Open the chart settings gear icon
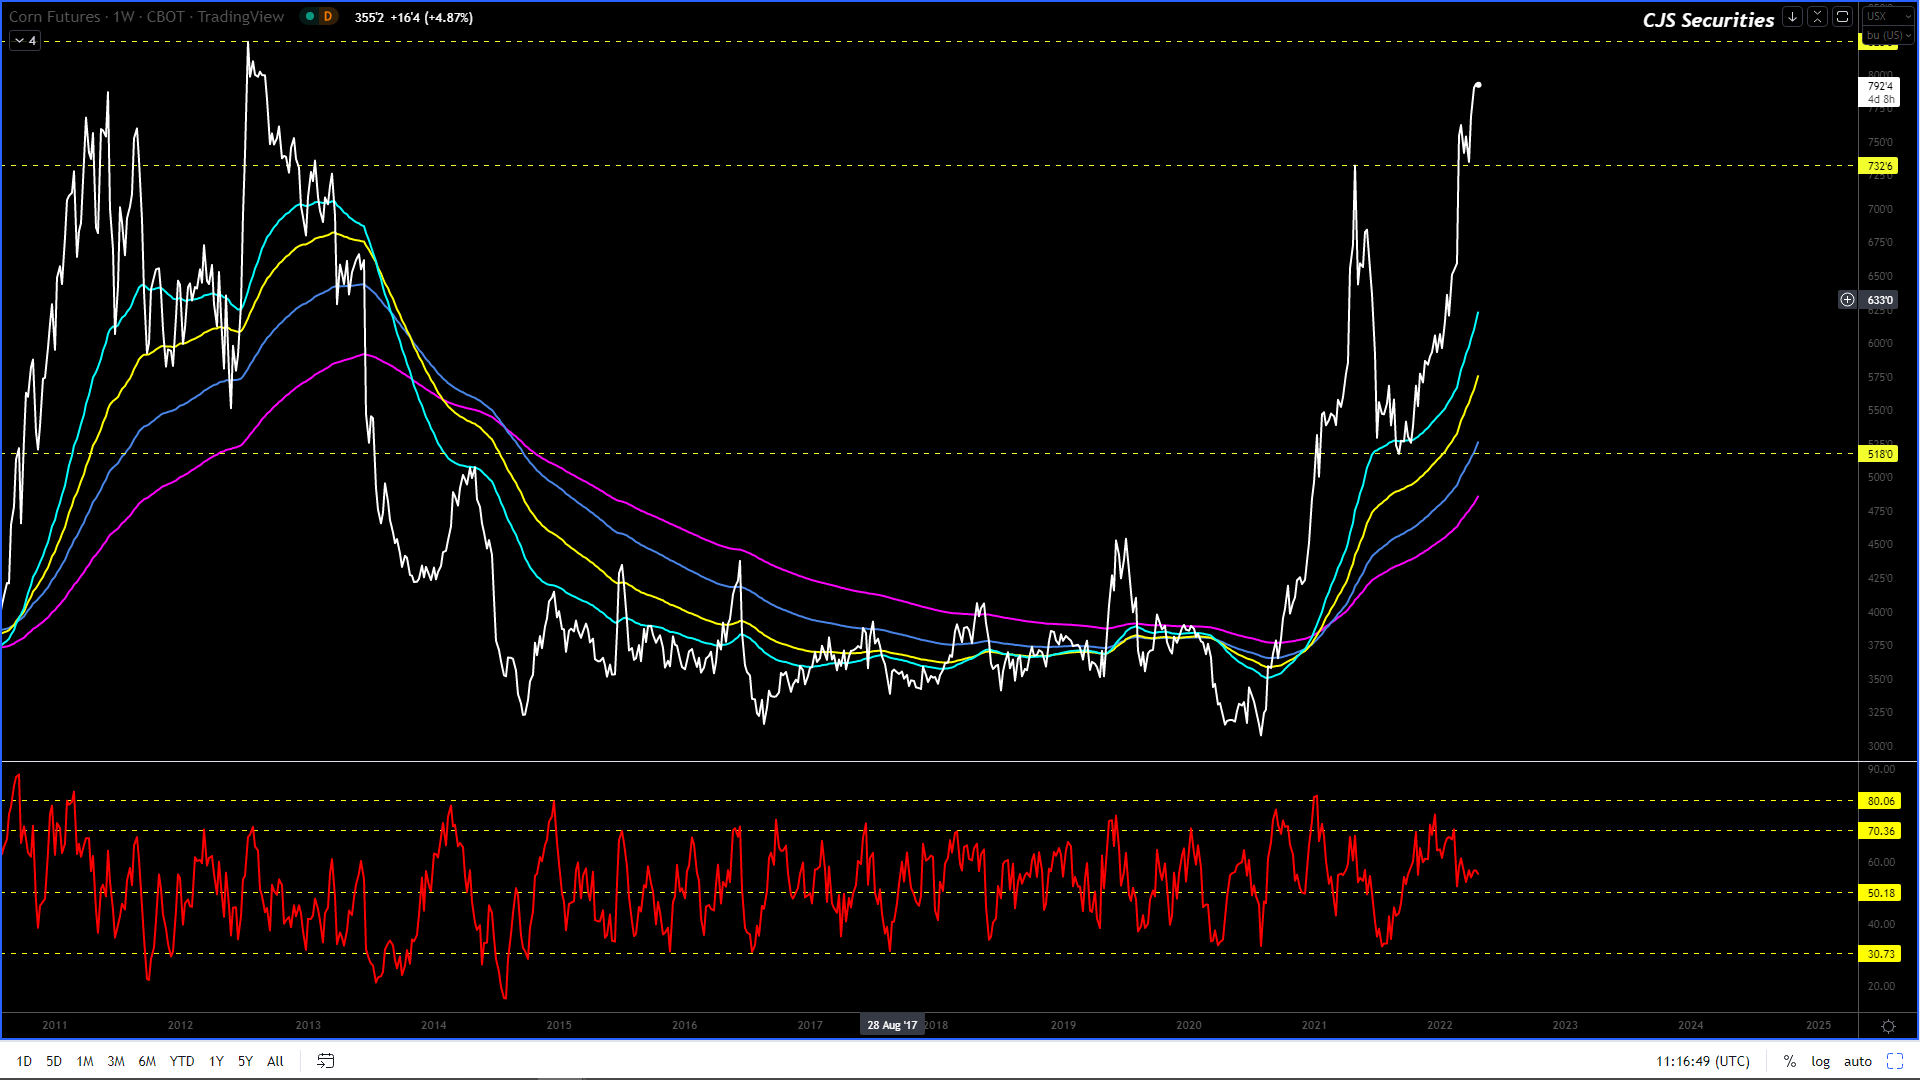Viewport: 1920px width, 1080px height. click(x=1888, y=1026)
